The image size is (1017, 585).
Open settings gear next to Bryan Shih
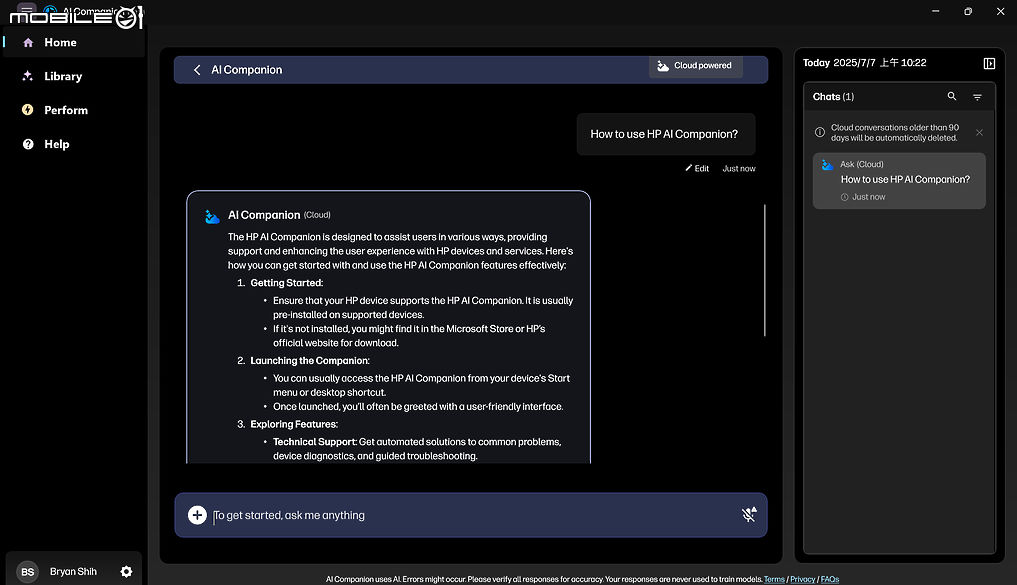126,571
